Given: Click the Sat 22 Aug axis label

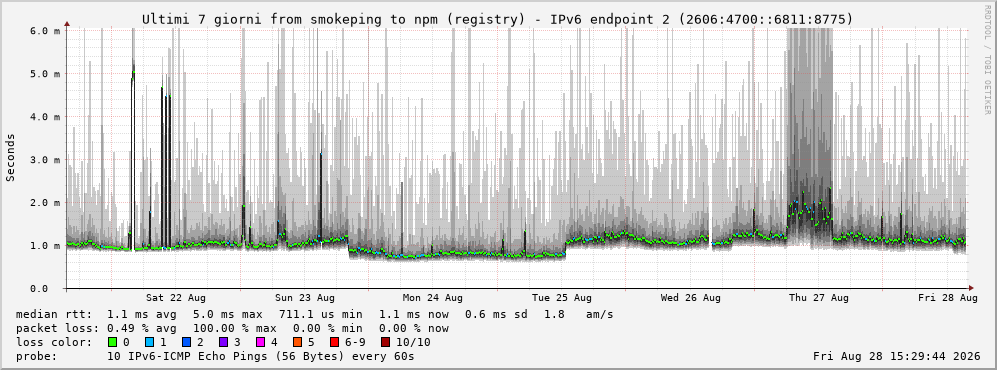Looking at the screenshot, I should pos(175,298).
